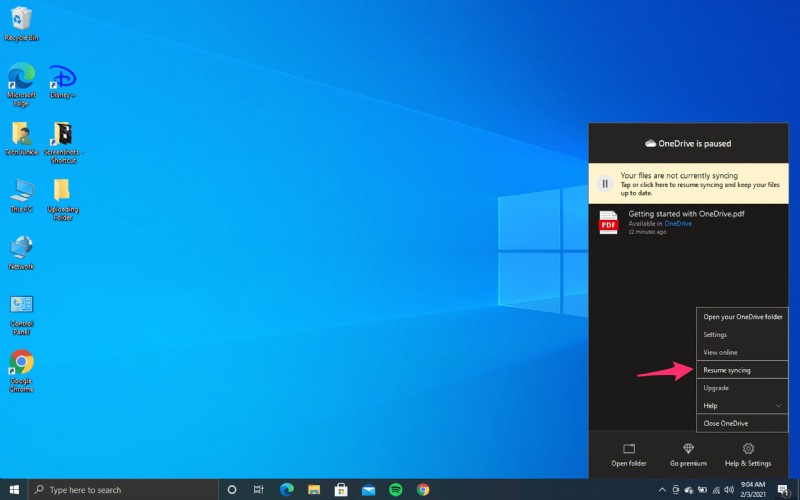800x500 pixels.
Task: Select the Tech Junkie folder icon
Action: (21, 139)
